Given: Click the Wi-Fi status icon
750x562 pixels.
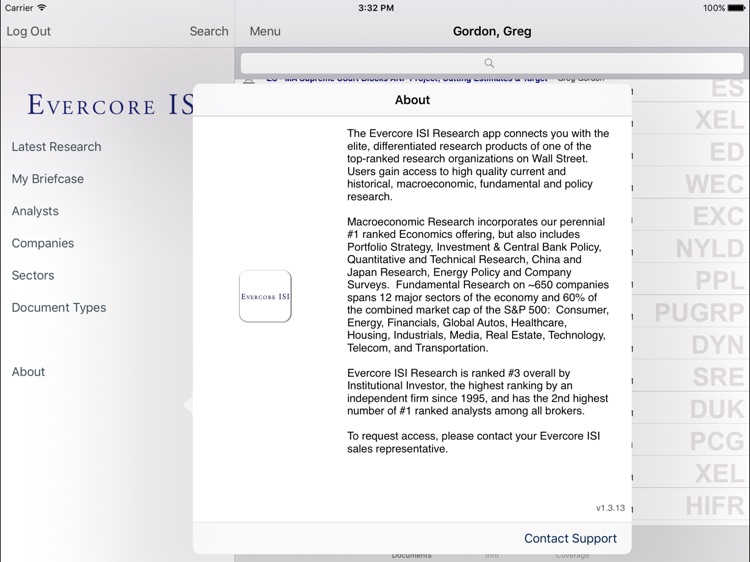Looking at the screenshot, I should pyautogui.click(x=42, y=8).
